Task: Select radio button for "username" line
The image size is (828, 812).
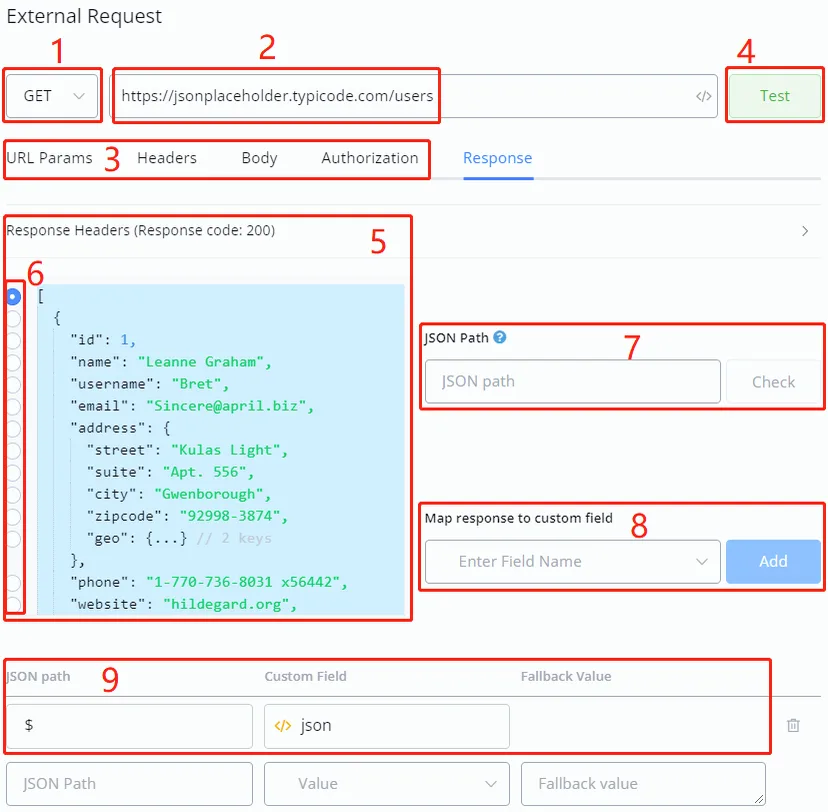Action: click(x=13, y=385)
